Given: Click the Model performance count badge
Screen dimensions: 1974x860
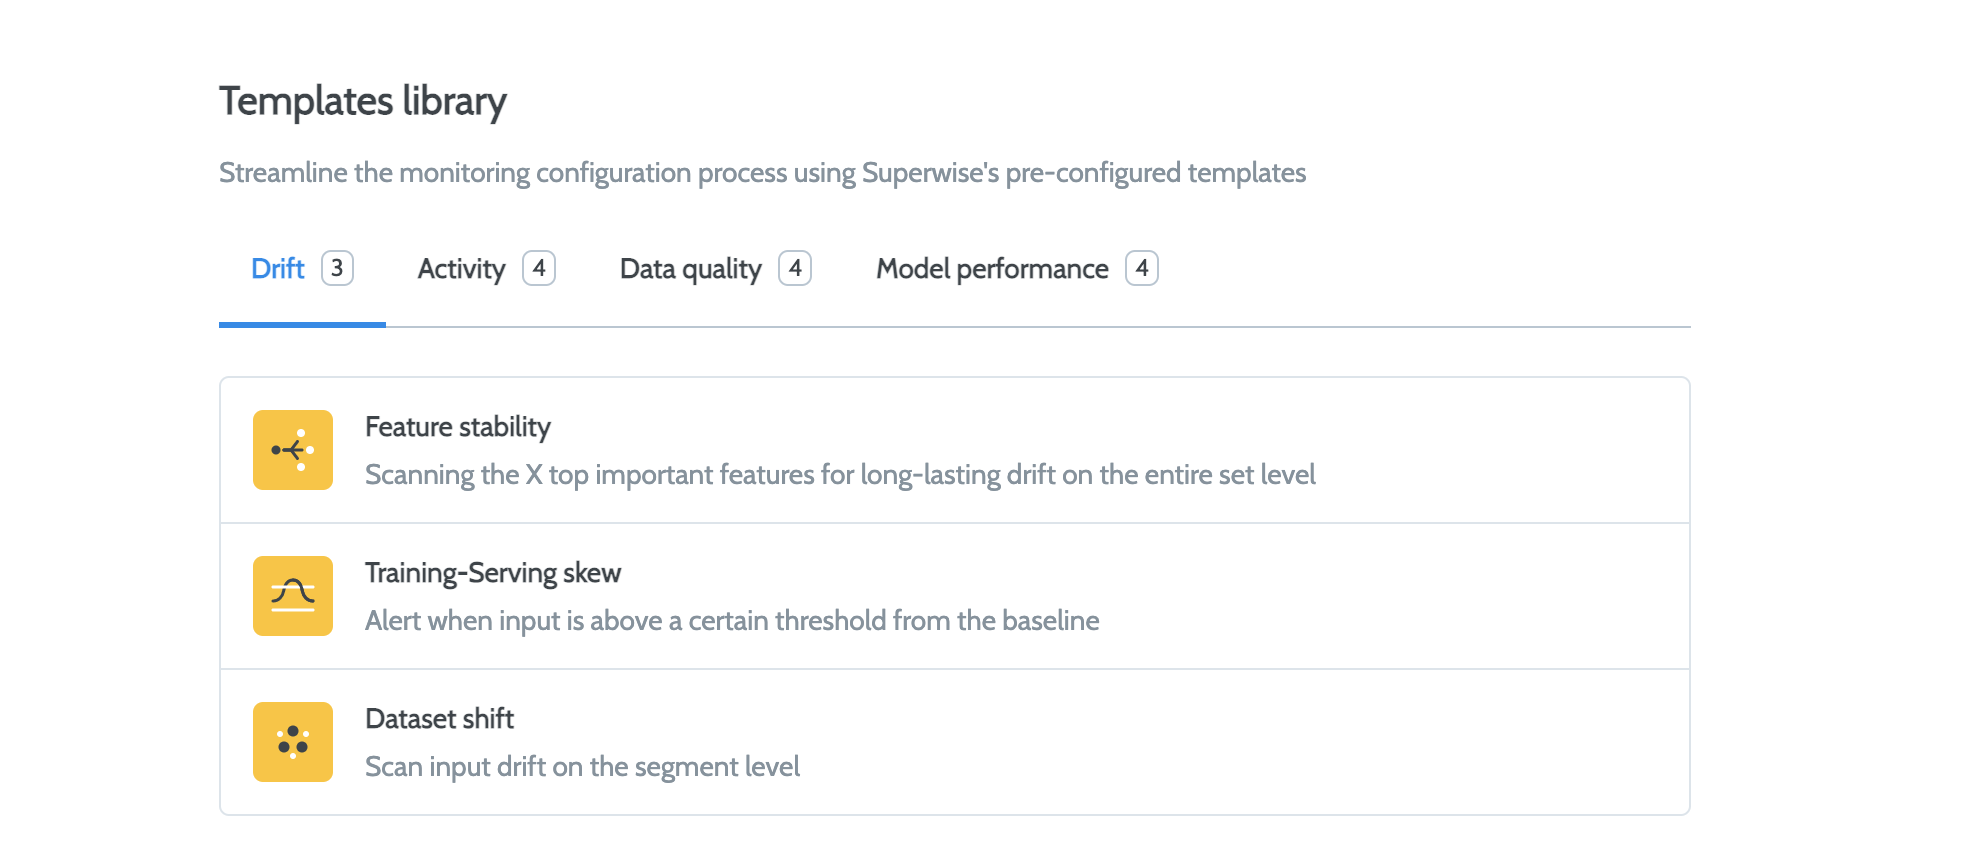Looking at the screenshot, I should pyautogui.click(x=1142, y=268).
